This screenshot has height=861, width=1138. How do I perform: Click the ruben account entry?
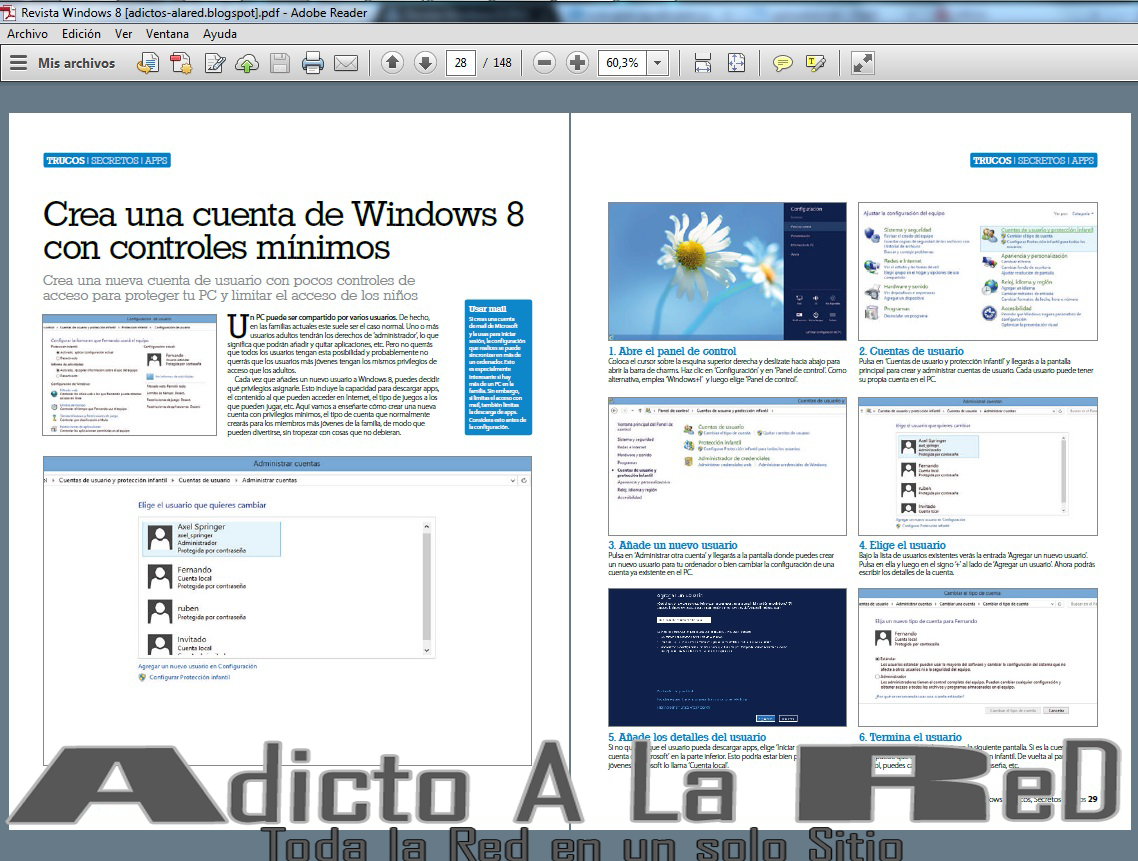point(196,612)
